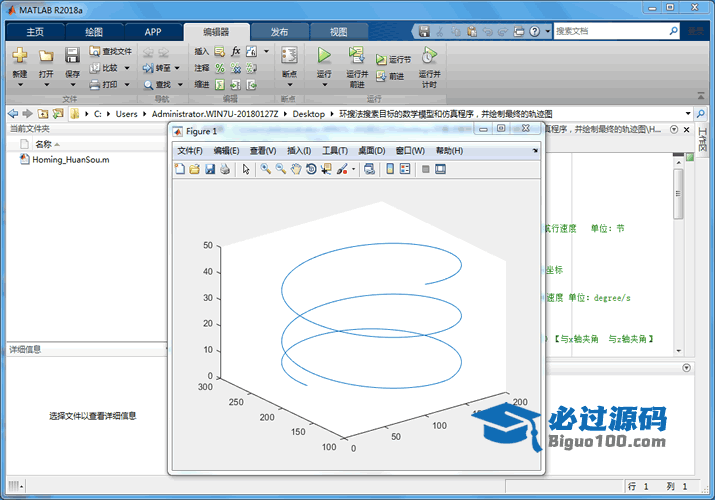The height and width of the screenshot is (500, 715).
Task: Click the 查找文件 (Find Files) button
Action: tap(110, 51)
